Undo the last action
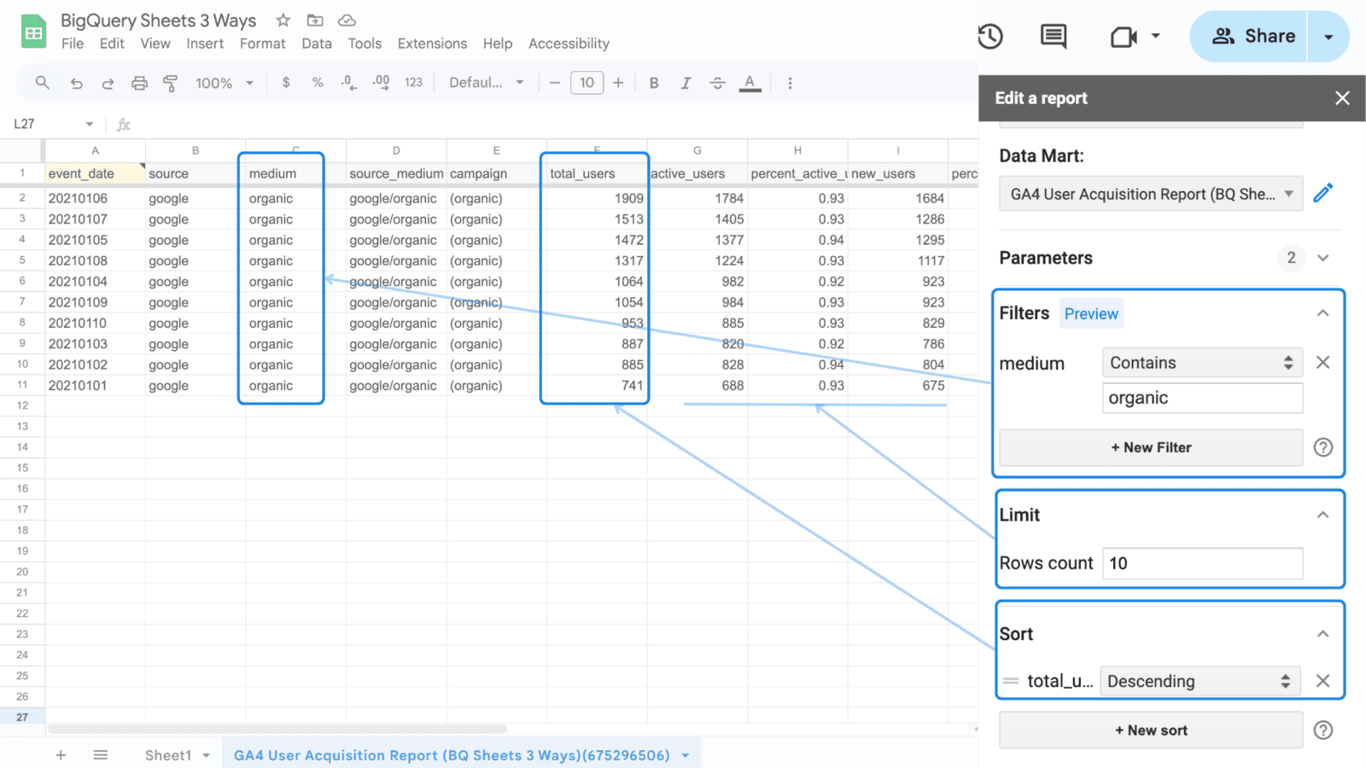Screen dimensions: 1366x768 pyautogui.click(x=76, y=83)
